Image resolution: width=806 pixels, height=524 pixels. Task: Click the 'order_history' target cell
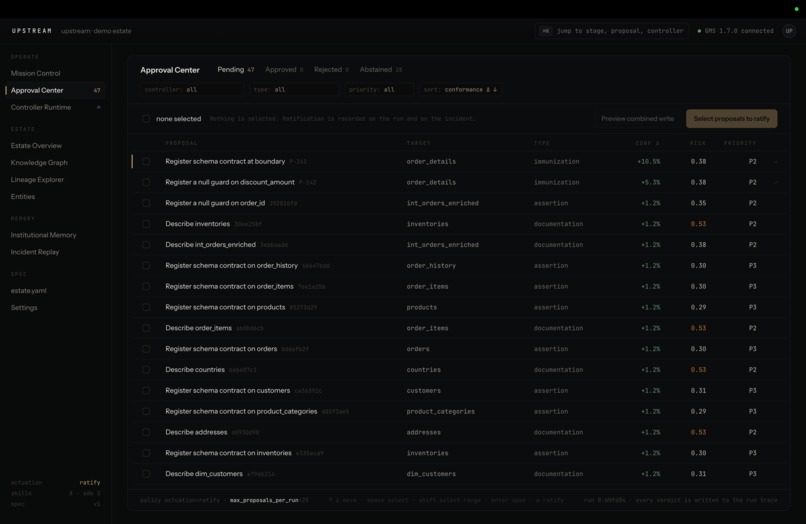[x=431, y=265]
